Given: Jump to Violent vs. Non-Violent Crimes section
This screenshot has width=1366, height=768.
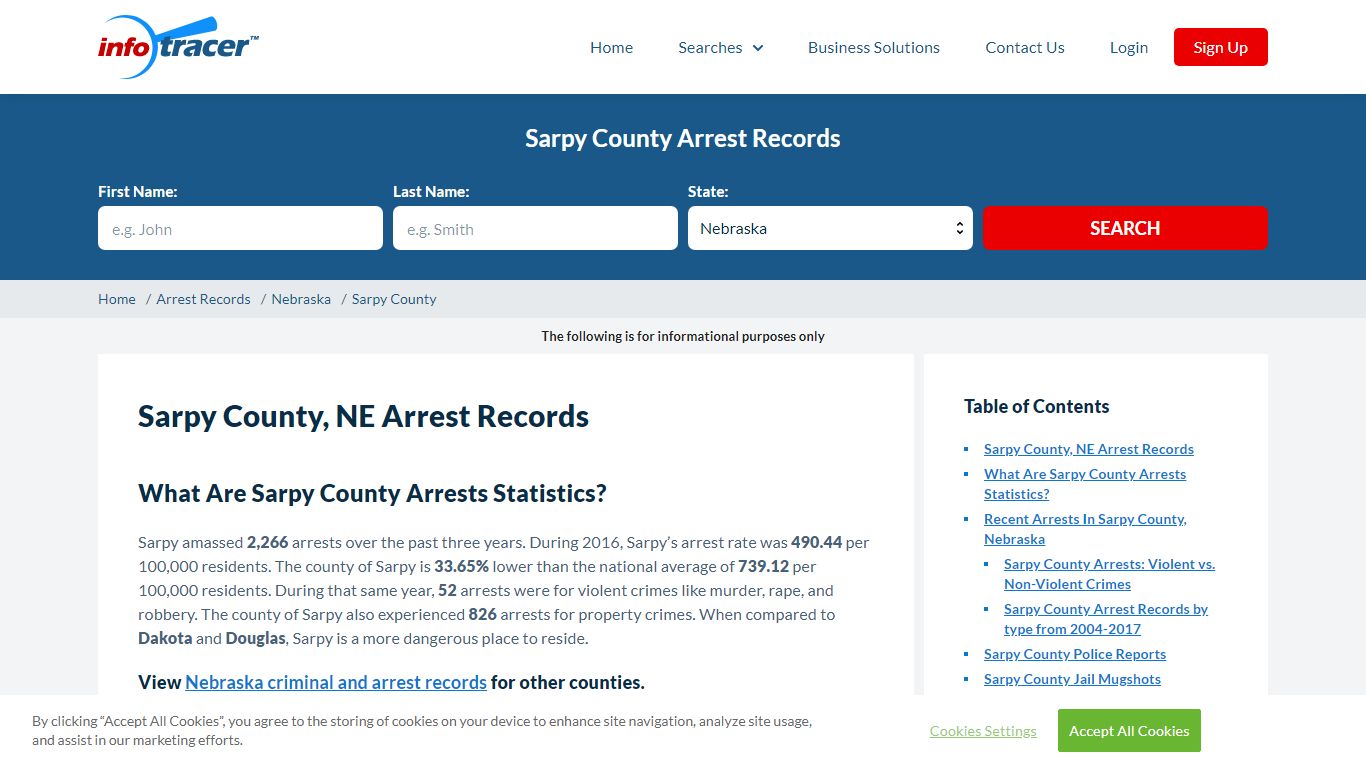Looking at the screenshot, I should pos(1109,574).
